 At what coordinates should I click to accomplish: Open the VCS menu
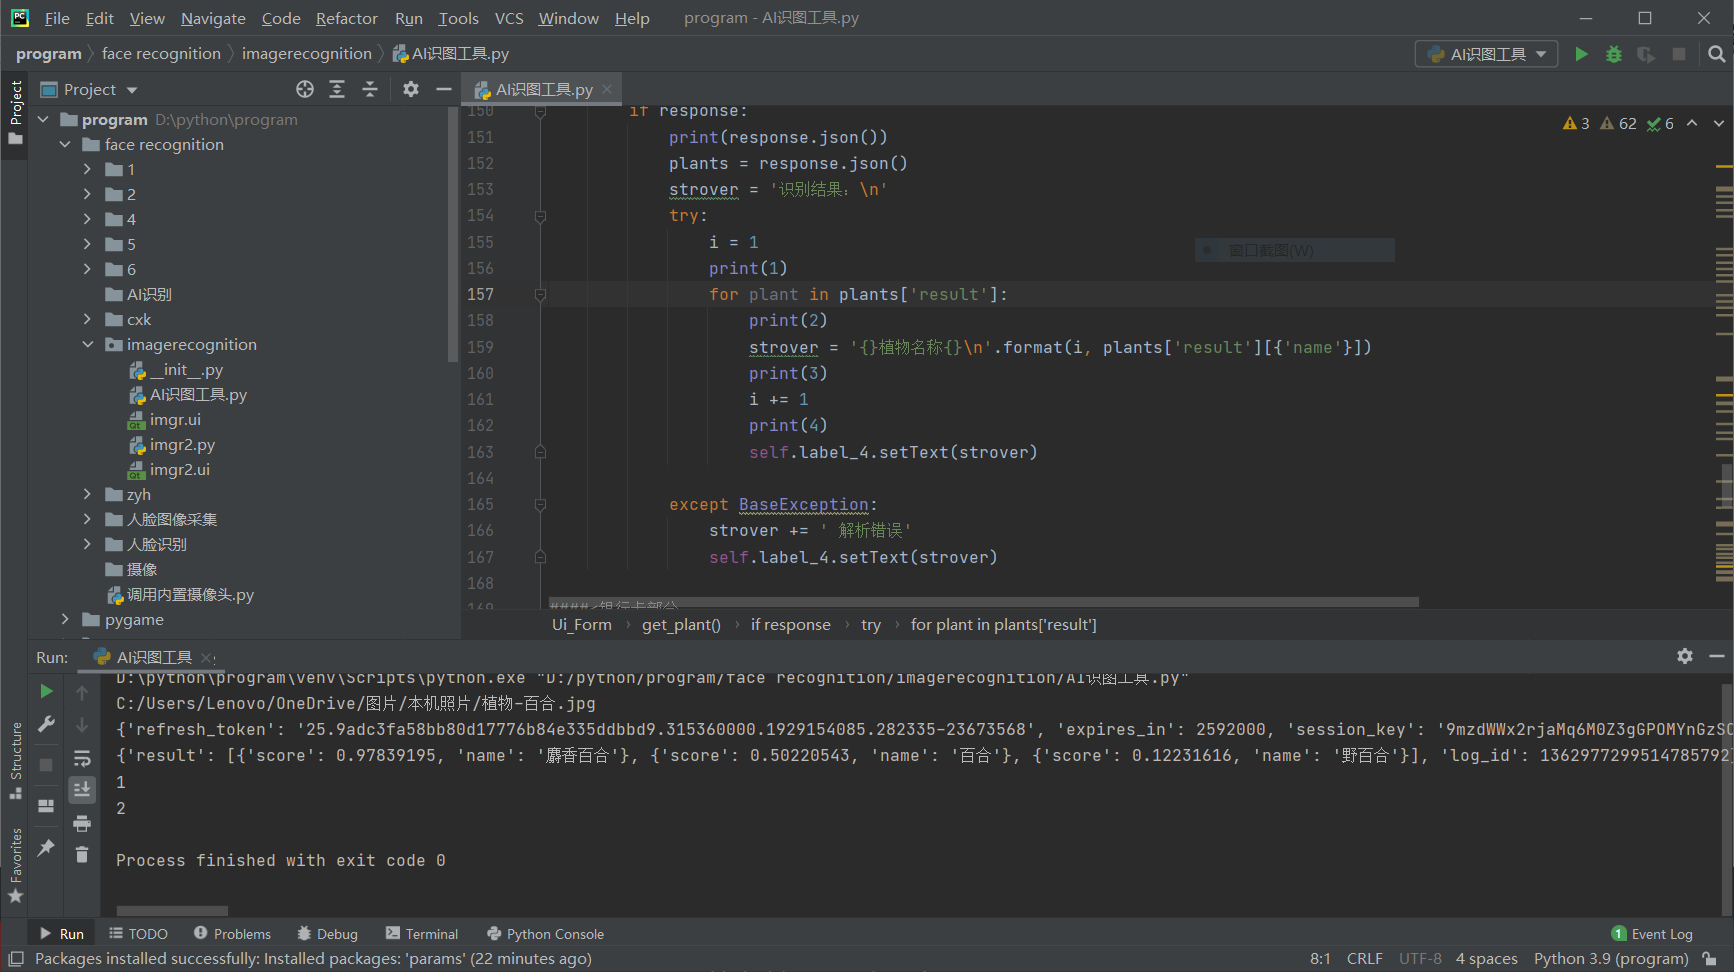(x=509, y=18)
